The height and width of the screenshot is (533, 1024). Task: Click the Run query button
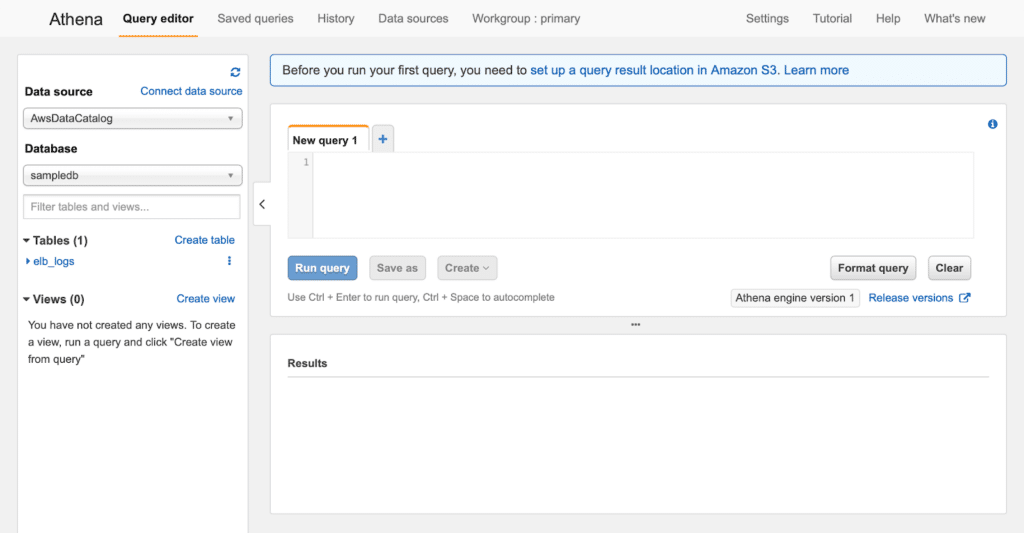coord(322,268)
